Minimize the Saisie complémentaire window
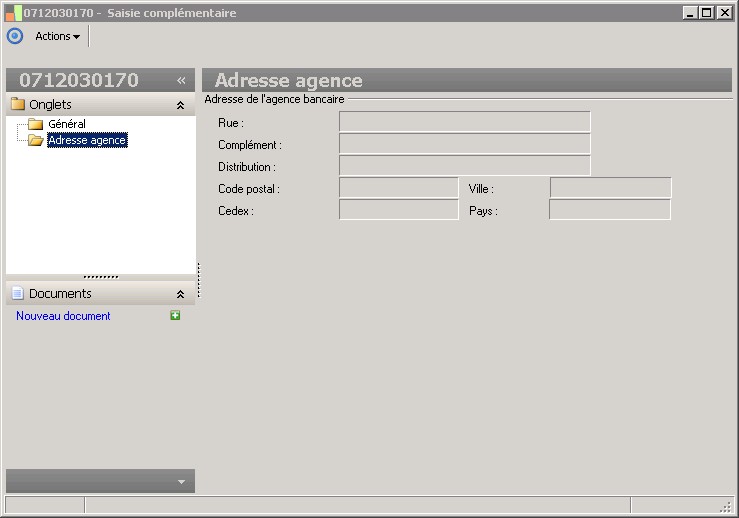The image size is (739, 518). (x=690, y=13)
